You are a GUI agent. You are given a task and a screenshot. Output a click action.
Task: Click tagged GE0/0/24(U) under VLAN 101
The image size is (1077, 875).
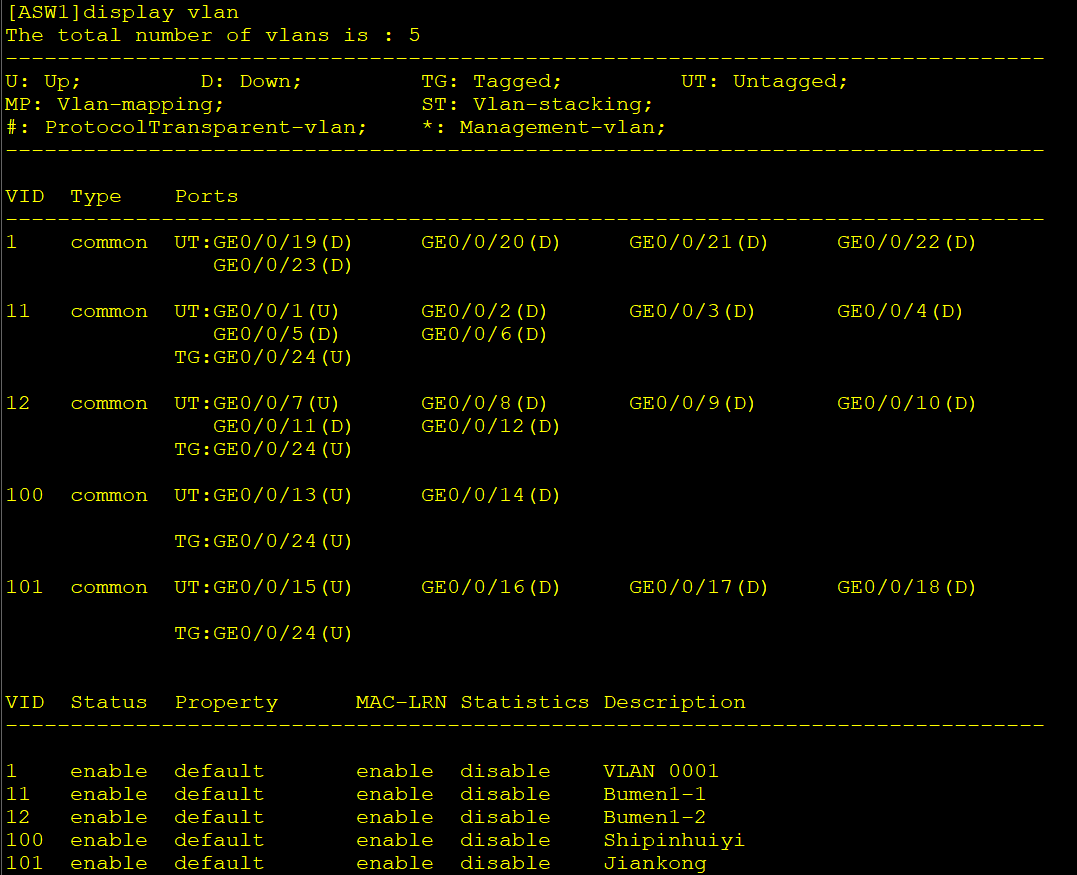pyautogui.click(x=282, y=633)
